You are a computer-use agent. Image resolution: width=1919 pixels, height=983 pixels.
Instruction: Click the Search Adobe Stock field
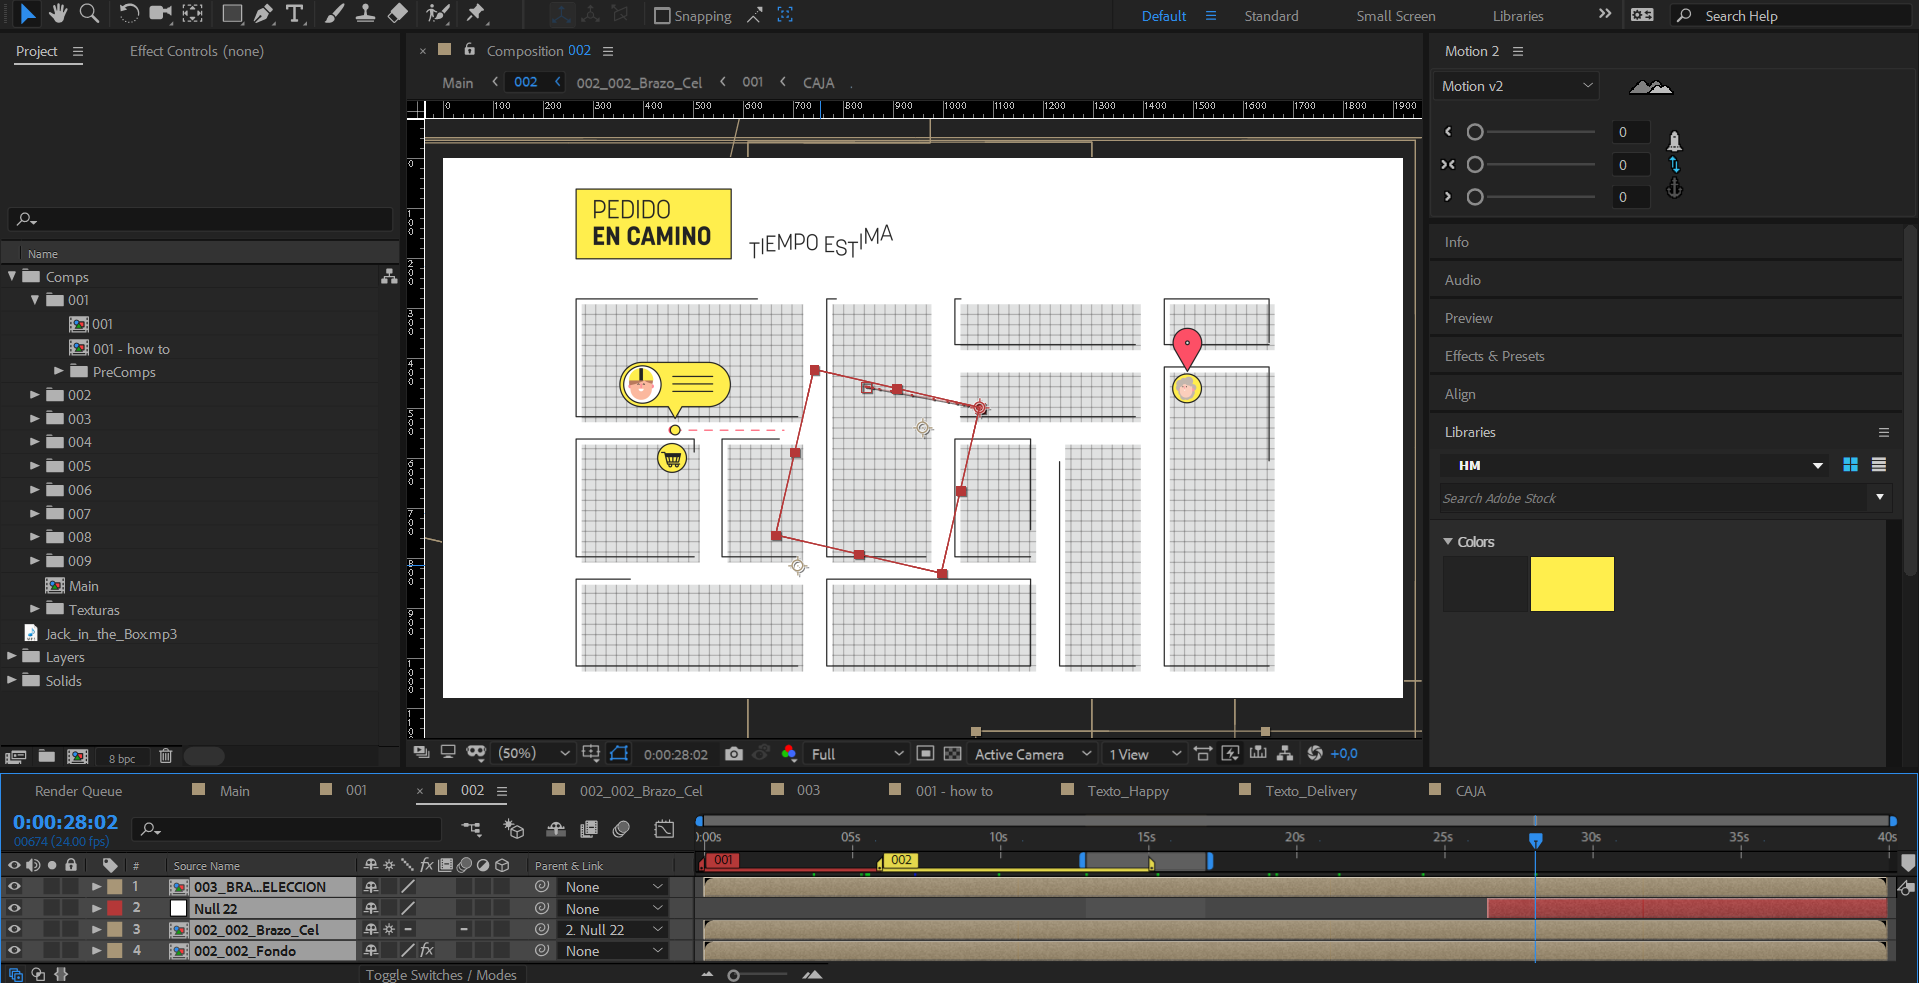[1654, 498]
